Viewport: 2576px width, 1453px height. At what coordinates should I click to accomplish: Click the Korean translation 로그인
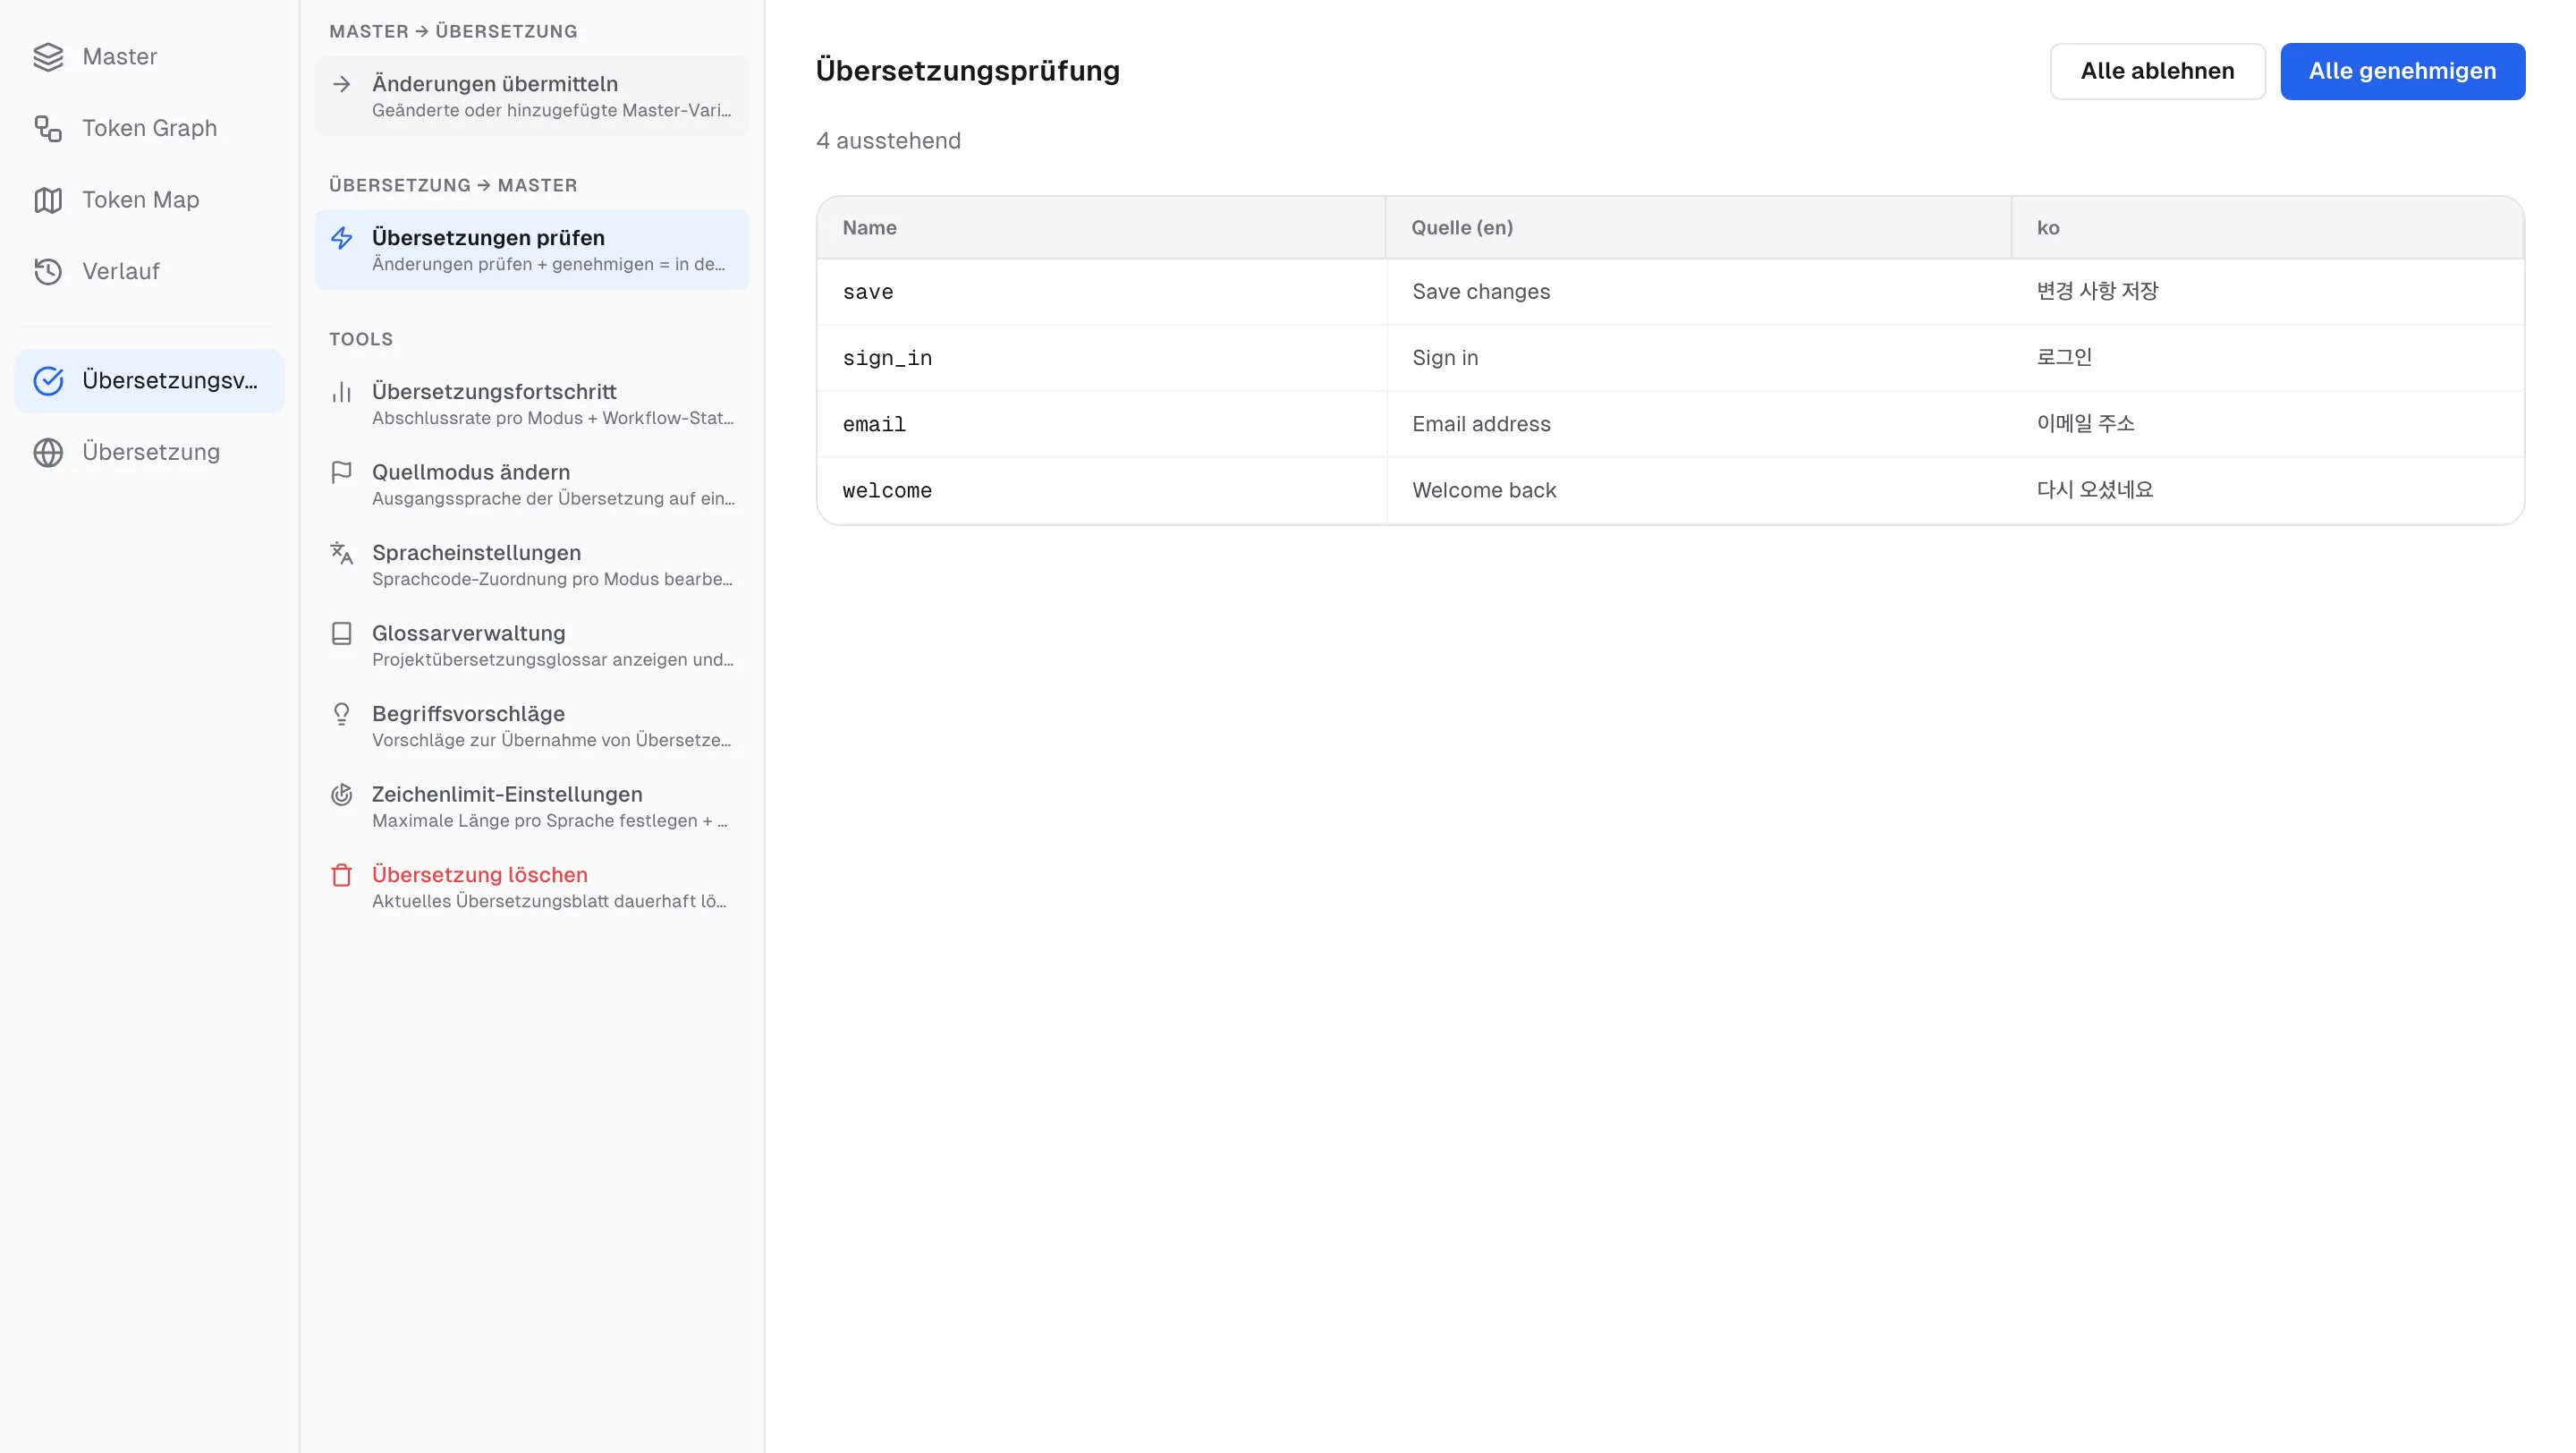point(2064,357)
